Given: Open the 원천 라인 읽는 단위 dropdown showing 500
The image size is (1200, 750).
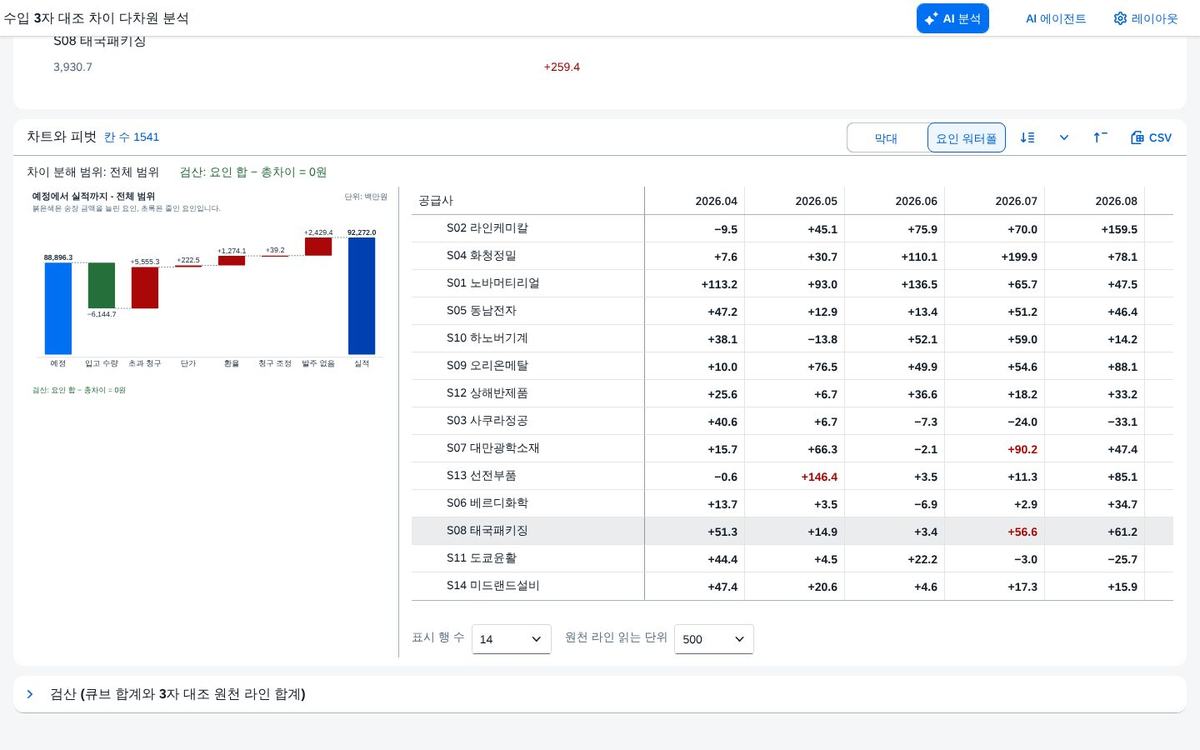Looking at the screenshot, I should [x=714, y=639].
